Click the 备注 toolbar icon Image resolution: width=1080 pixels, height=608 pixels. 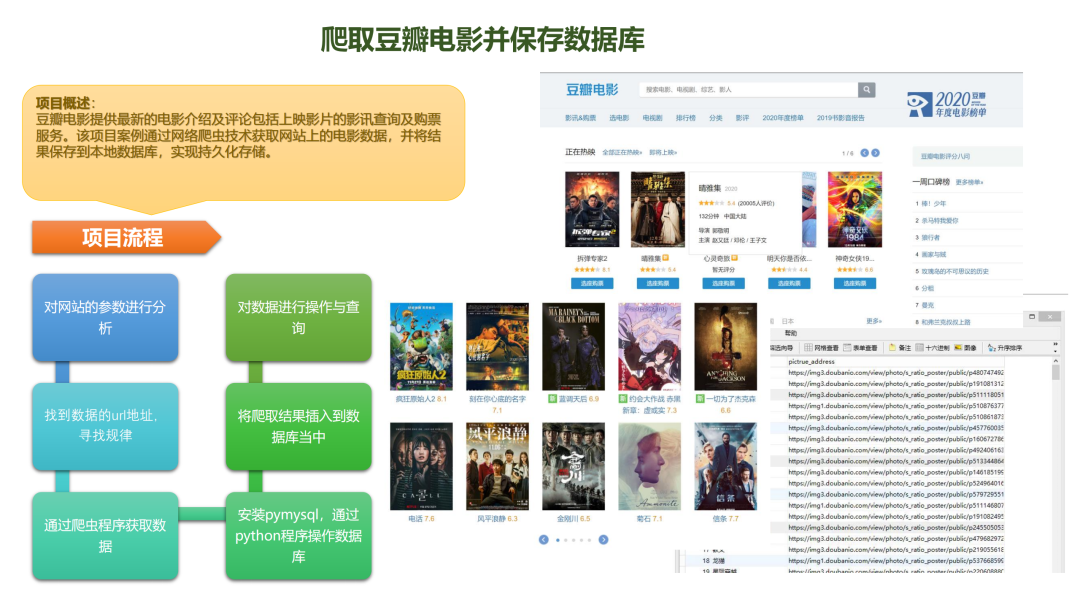[x=900, y=348]
